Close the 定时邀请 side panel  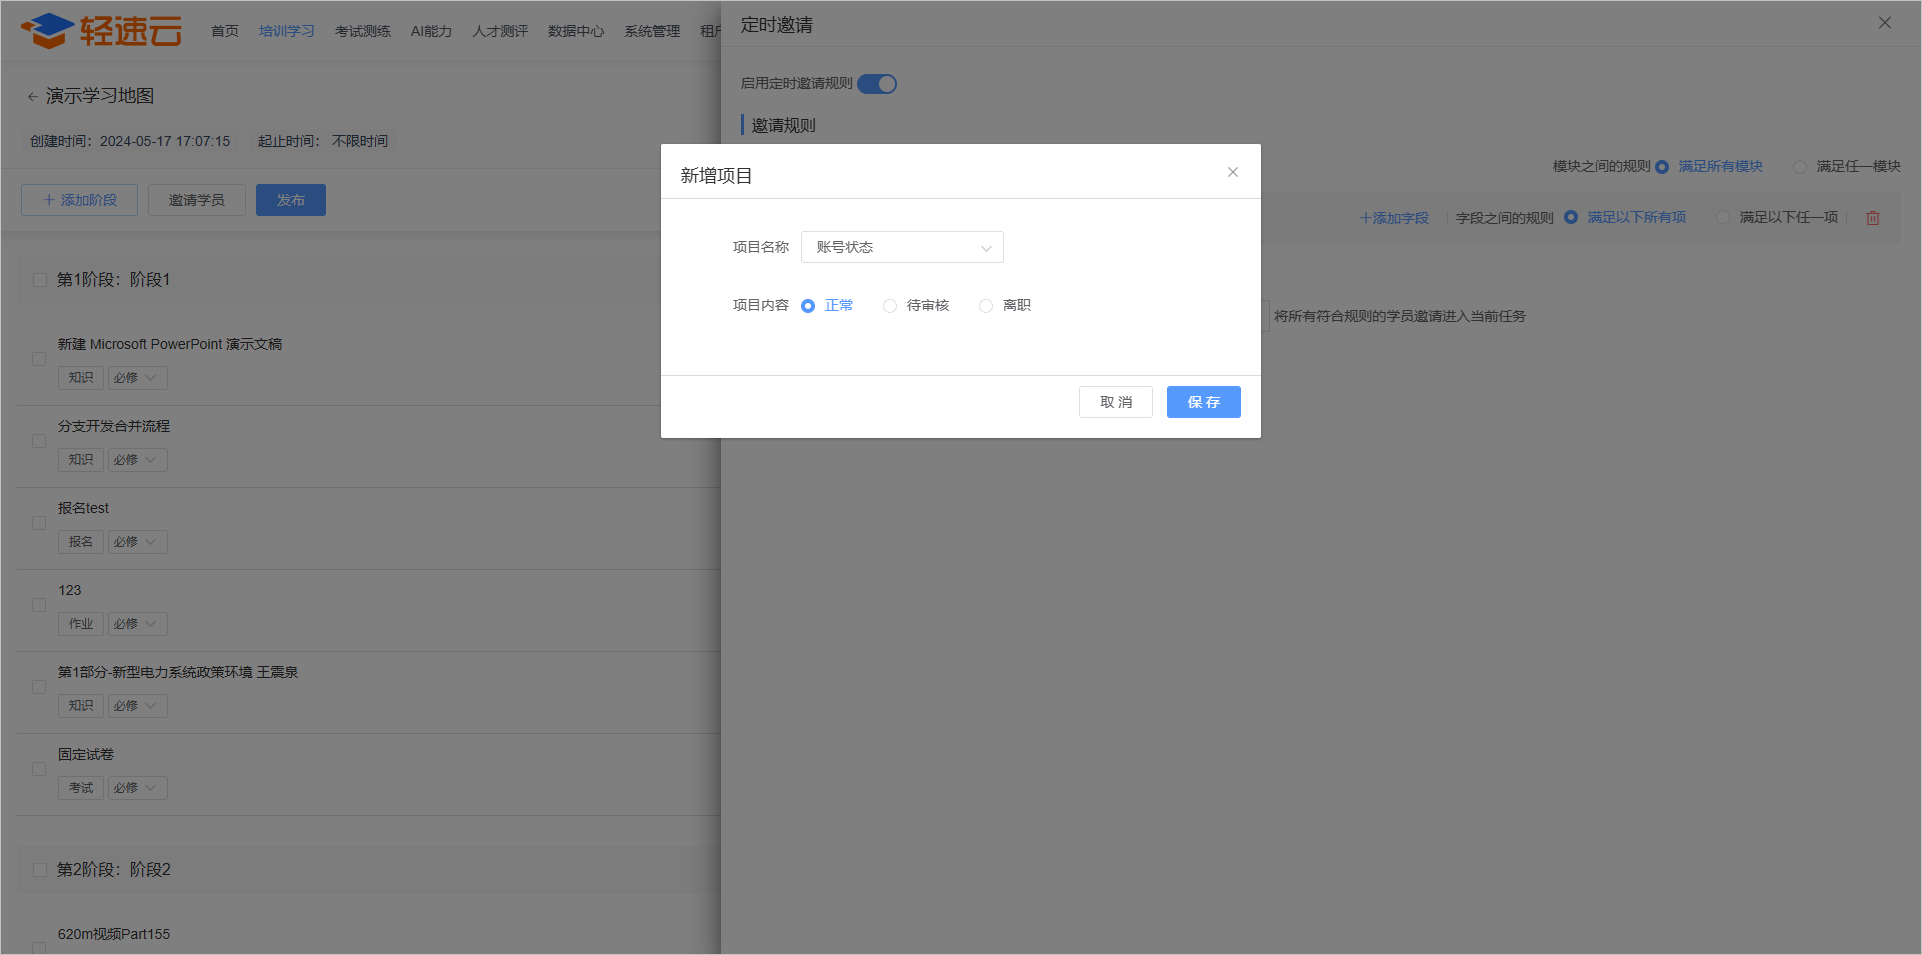(x=1886, y=22)
